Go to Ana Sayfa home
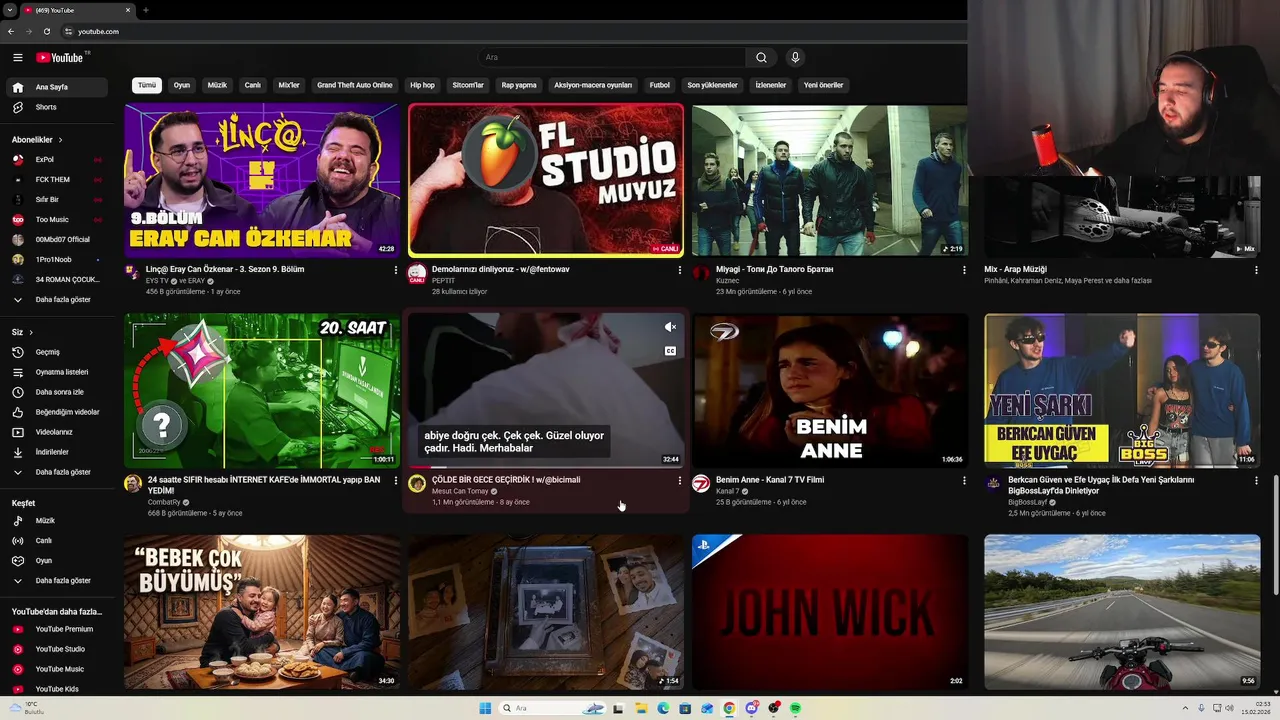The image size is (1280, 720). pos(56,87)
